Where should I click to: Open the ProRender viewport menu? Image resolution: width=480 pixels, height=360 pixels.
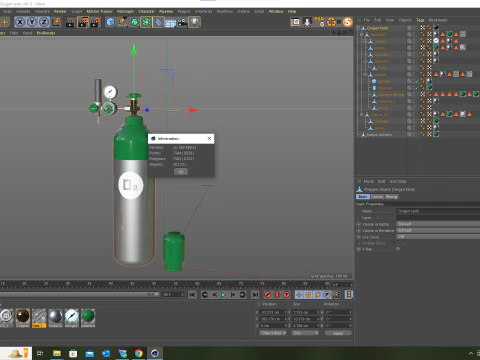click(46, 33)
